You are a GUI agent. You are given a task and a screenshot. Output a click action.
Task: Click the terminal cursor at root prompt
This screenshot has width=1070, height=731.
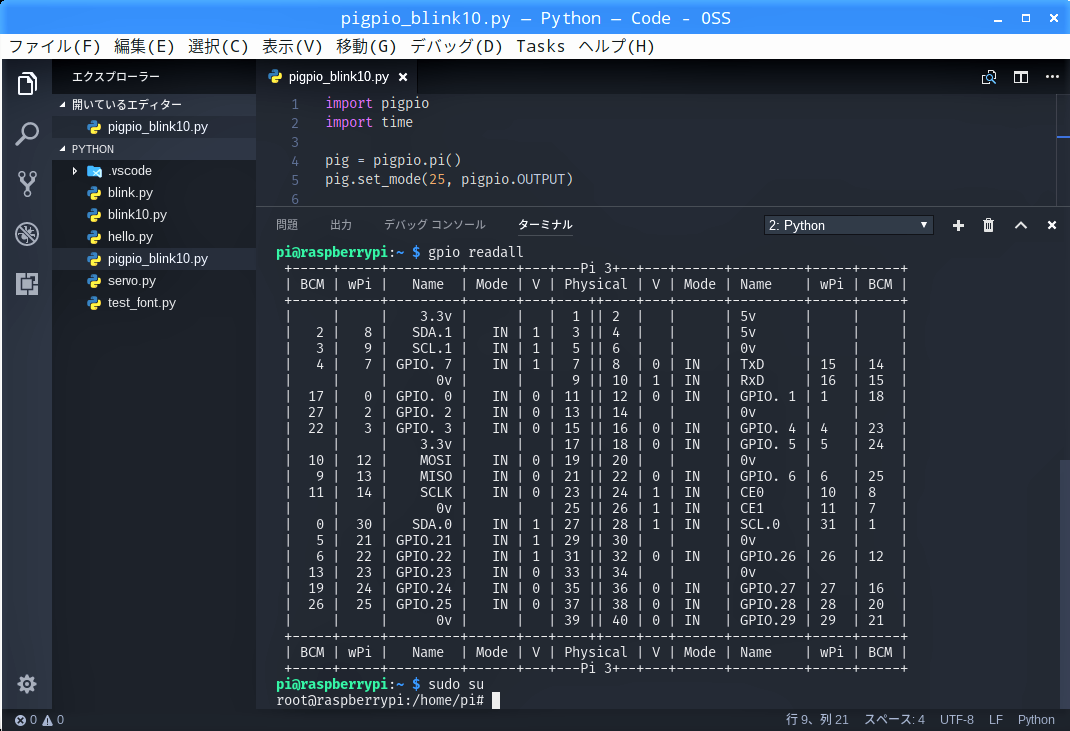(x=496, y=700)
